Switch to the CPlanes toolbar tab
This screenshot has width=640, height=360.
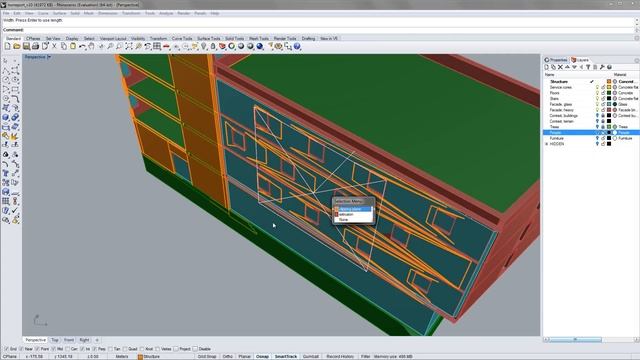[x=33, y=38]
